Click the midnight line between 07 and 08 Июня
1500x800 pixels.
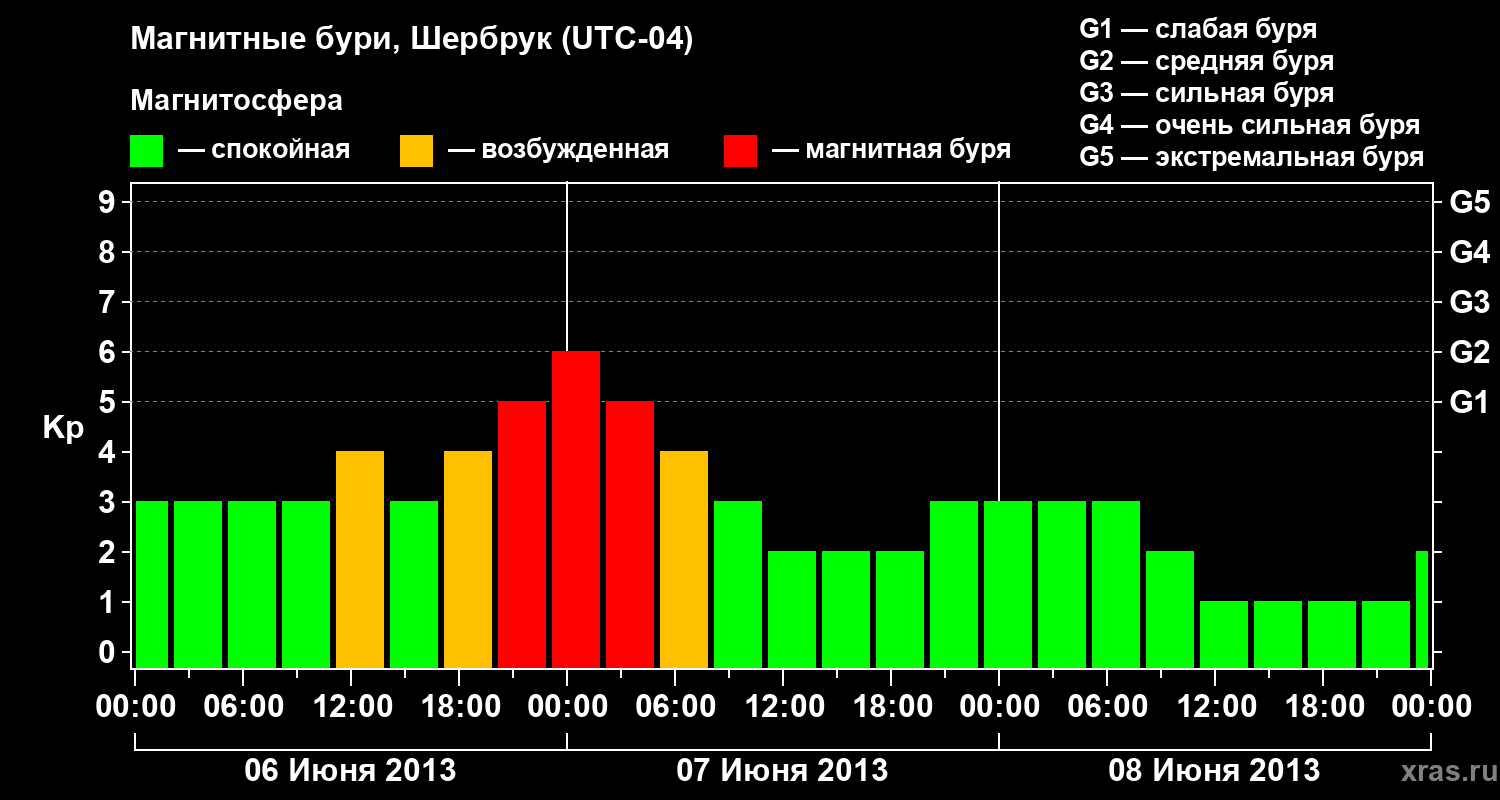[999, 340]
